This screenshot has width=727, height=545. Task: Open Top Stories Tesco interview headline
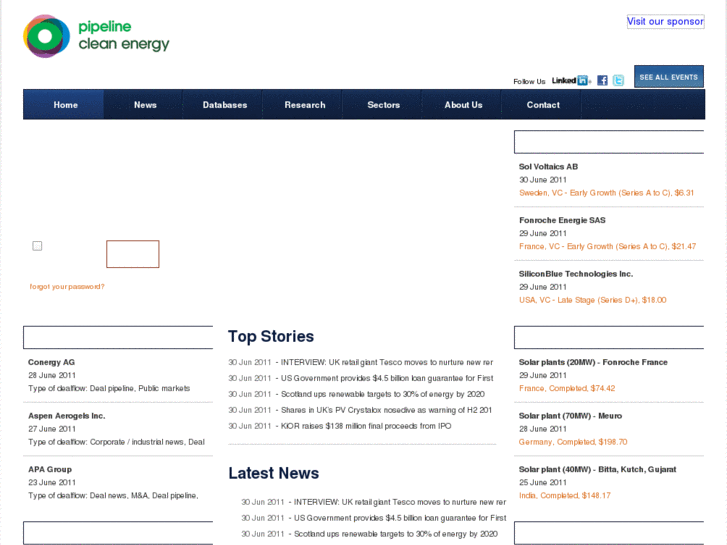pyautogui.click(x=387, y=362)
